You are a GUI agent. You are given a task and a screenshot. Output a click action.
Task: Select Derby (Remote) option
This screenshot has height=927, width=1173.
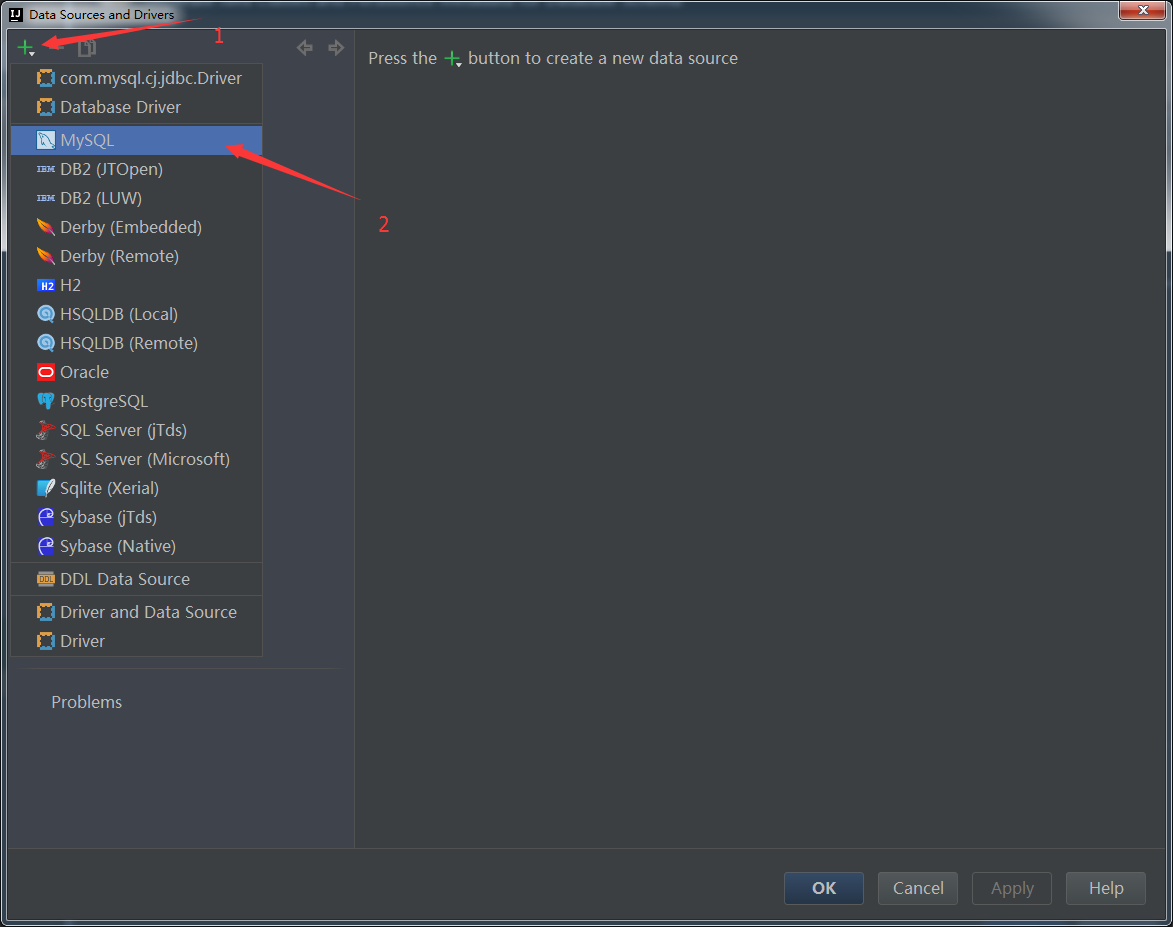click(137, 256)
